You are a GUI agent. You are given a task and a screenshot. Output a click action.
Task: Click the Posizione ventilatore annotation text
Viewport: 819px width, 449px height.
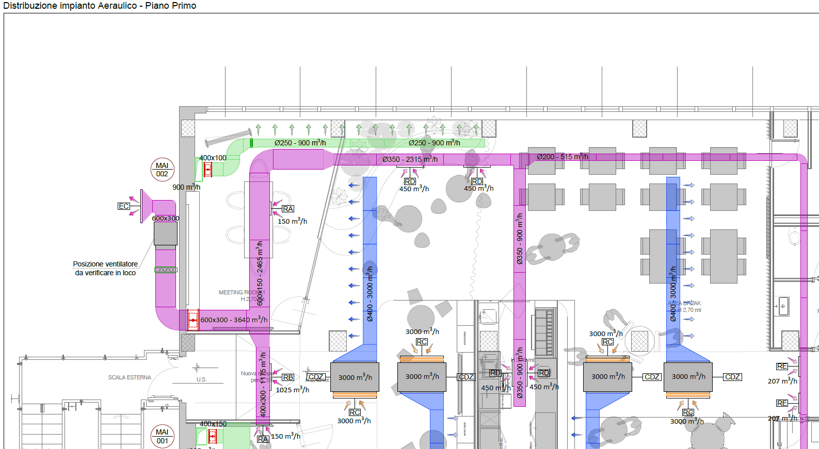(x=105, y=268)
